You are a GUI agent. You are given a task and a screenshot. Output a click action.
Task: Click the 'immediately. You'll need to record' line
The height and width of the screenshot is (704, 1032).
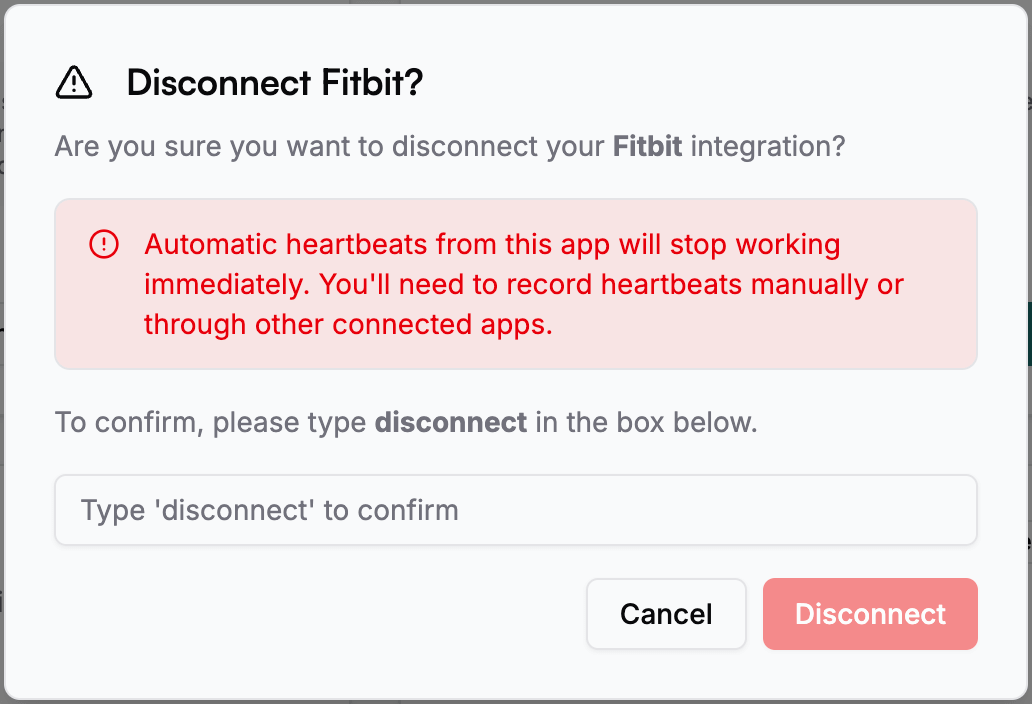[x=370, y=285]
